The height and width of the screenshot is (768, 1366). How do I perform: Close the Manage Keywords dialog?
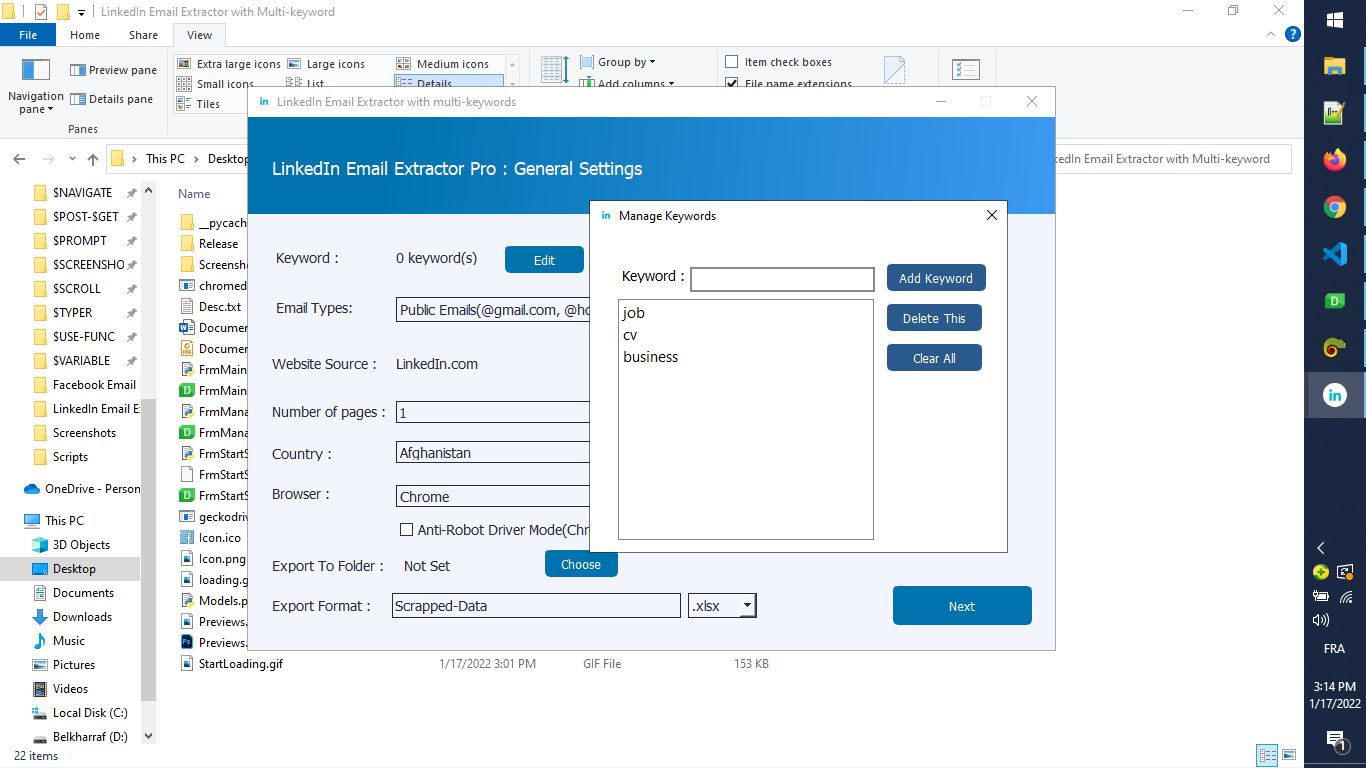992,215
